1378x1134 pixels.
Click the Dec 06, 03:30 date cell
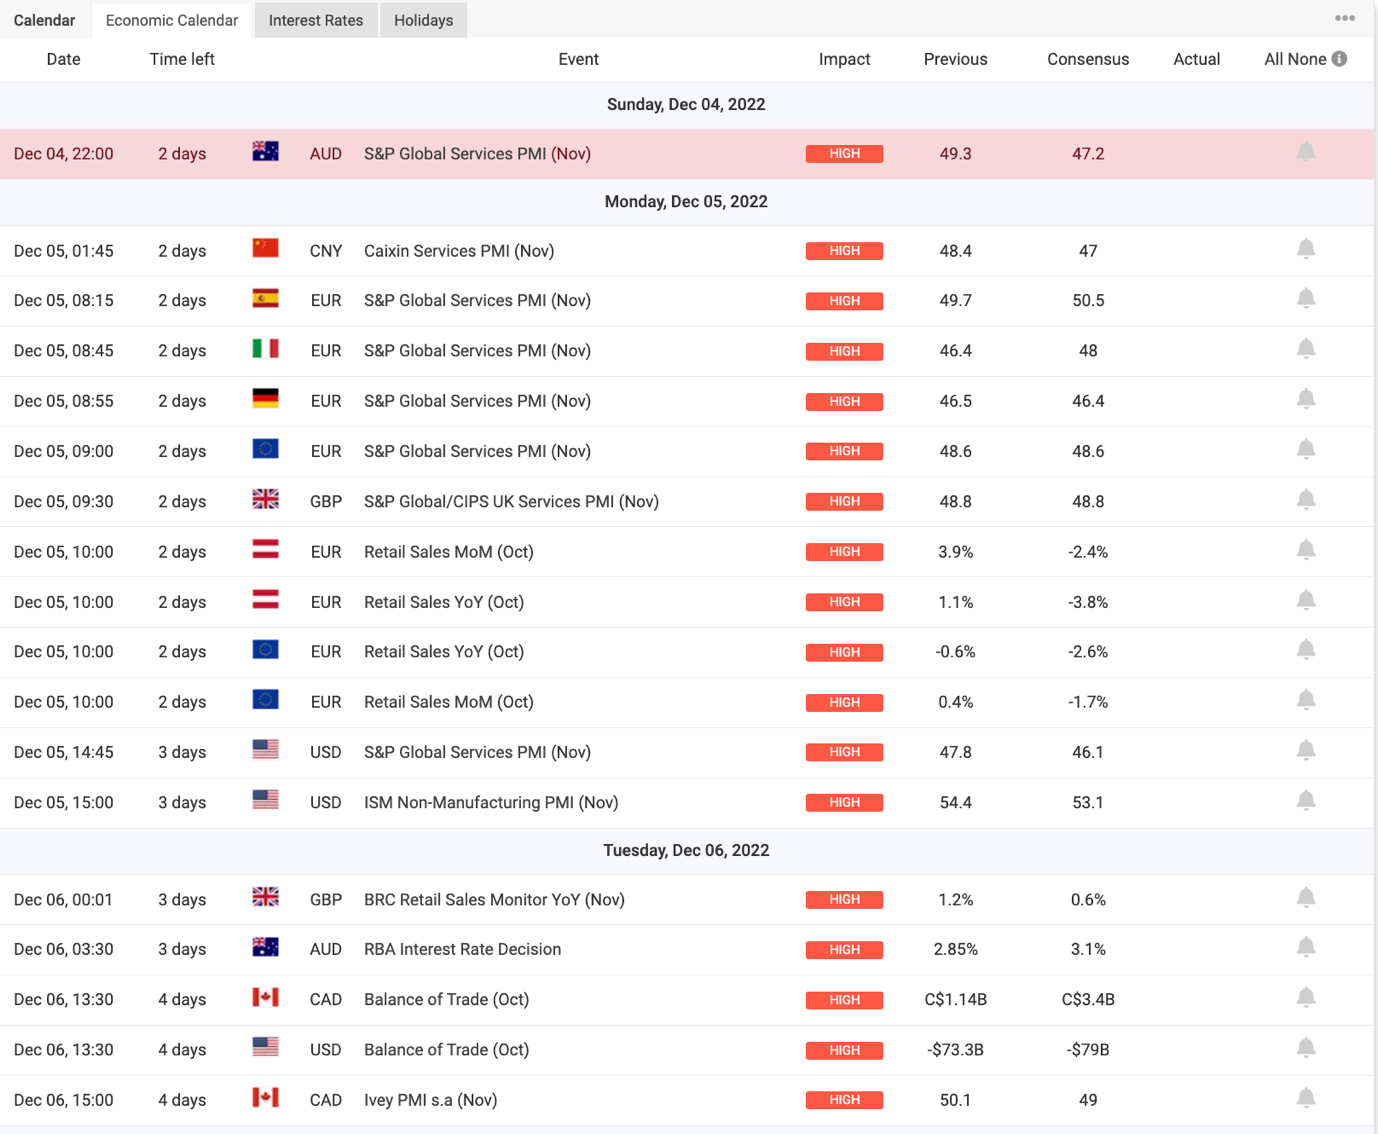pyautogui.click(x=64, y=949)
